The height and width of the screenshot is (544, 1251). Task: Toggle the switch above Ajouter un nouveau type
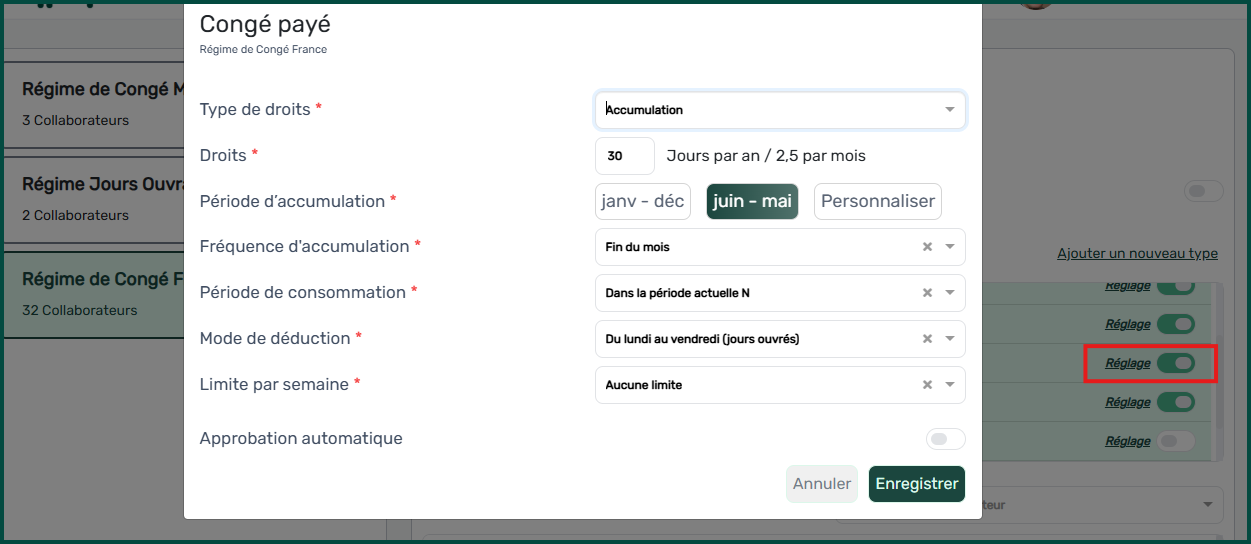(x=1203, y=191)
